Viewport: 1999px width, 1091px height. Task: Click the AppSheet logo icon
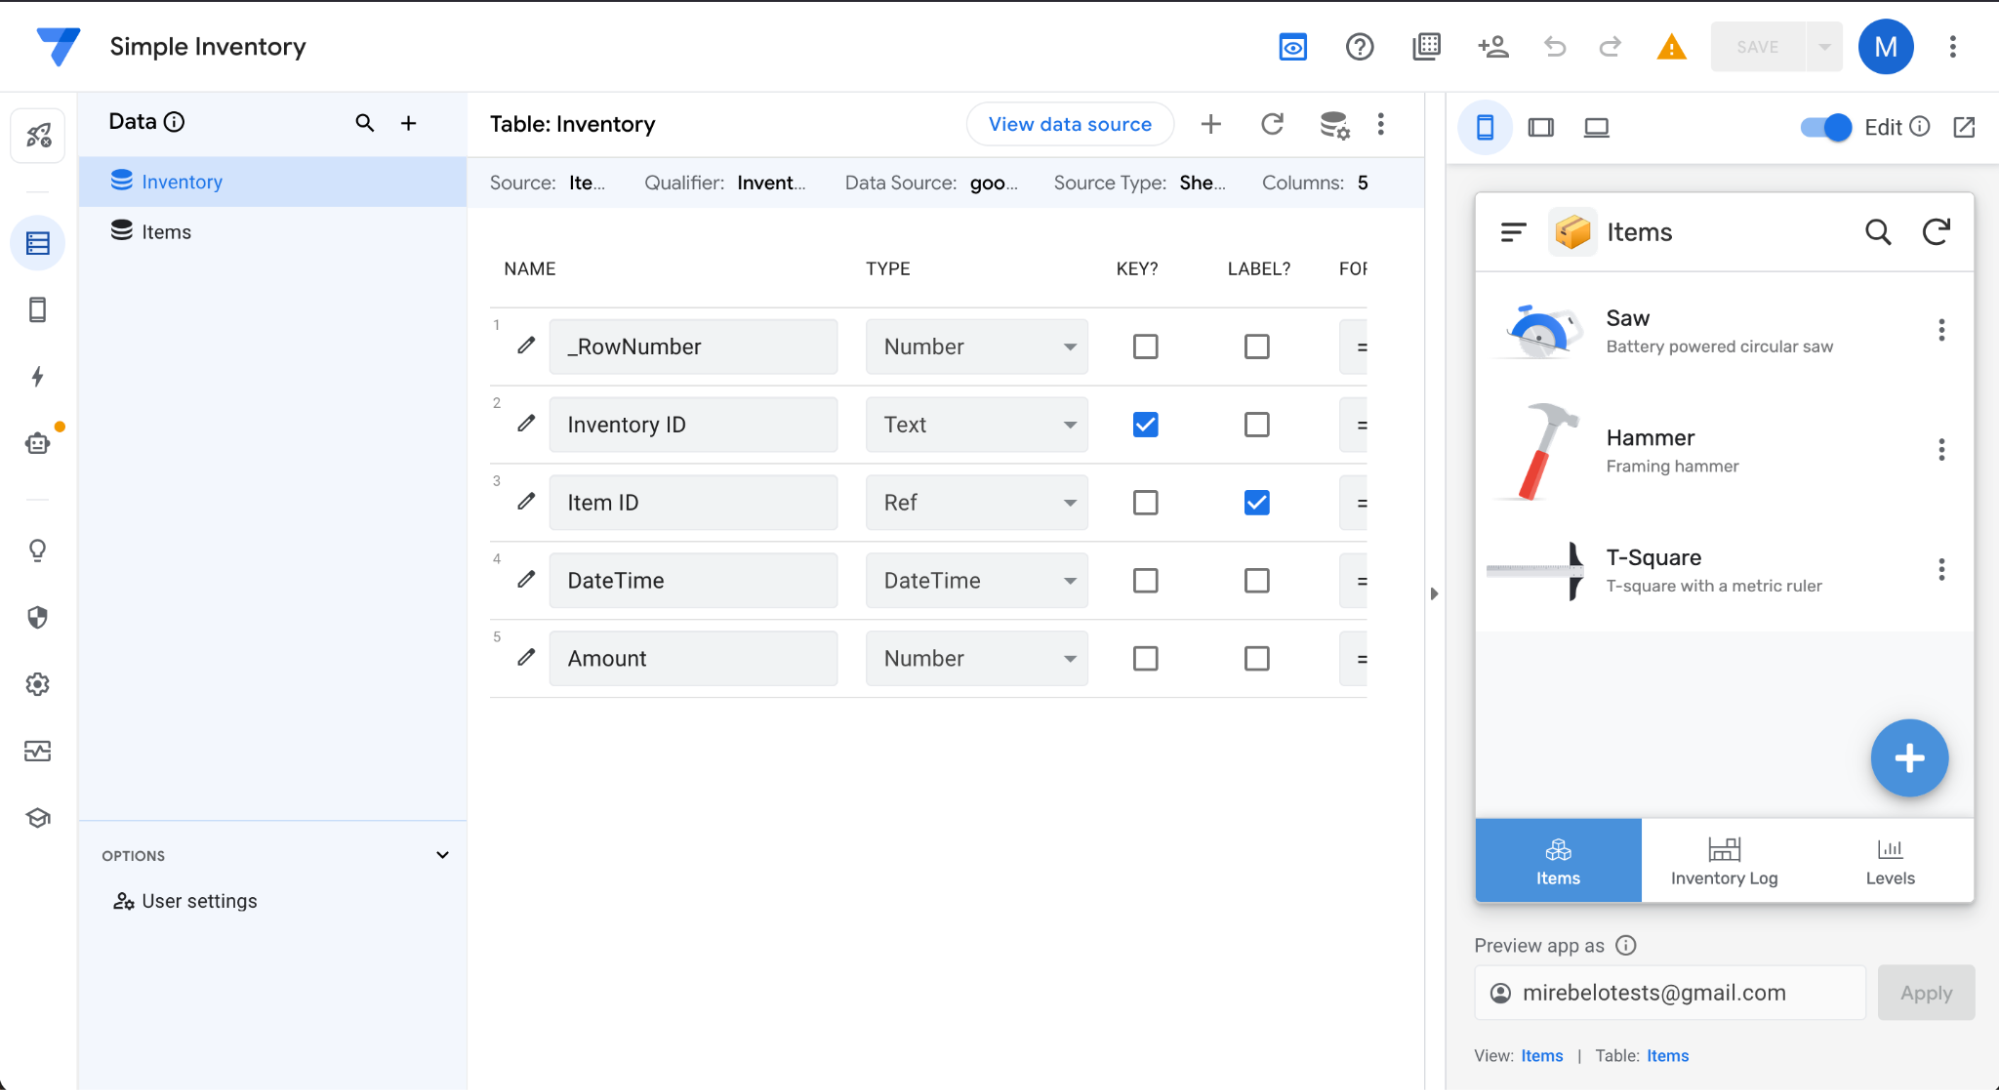(58, 46)
